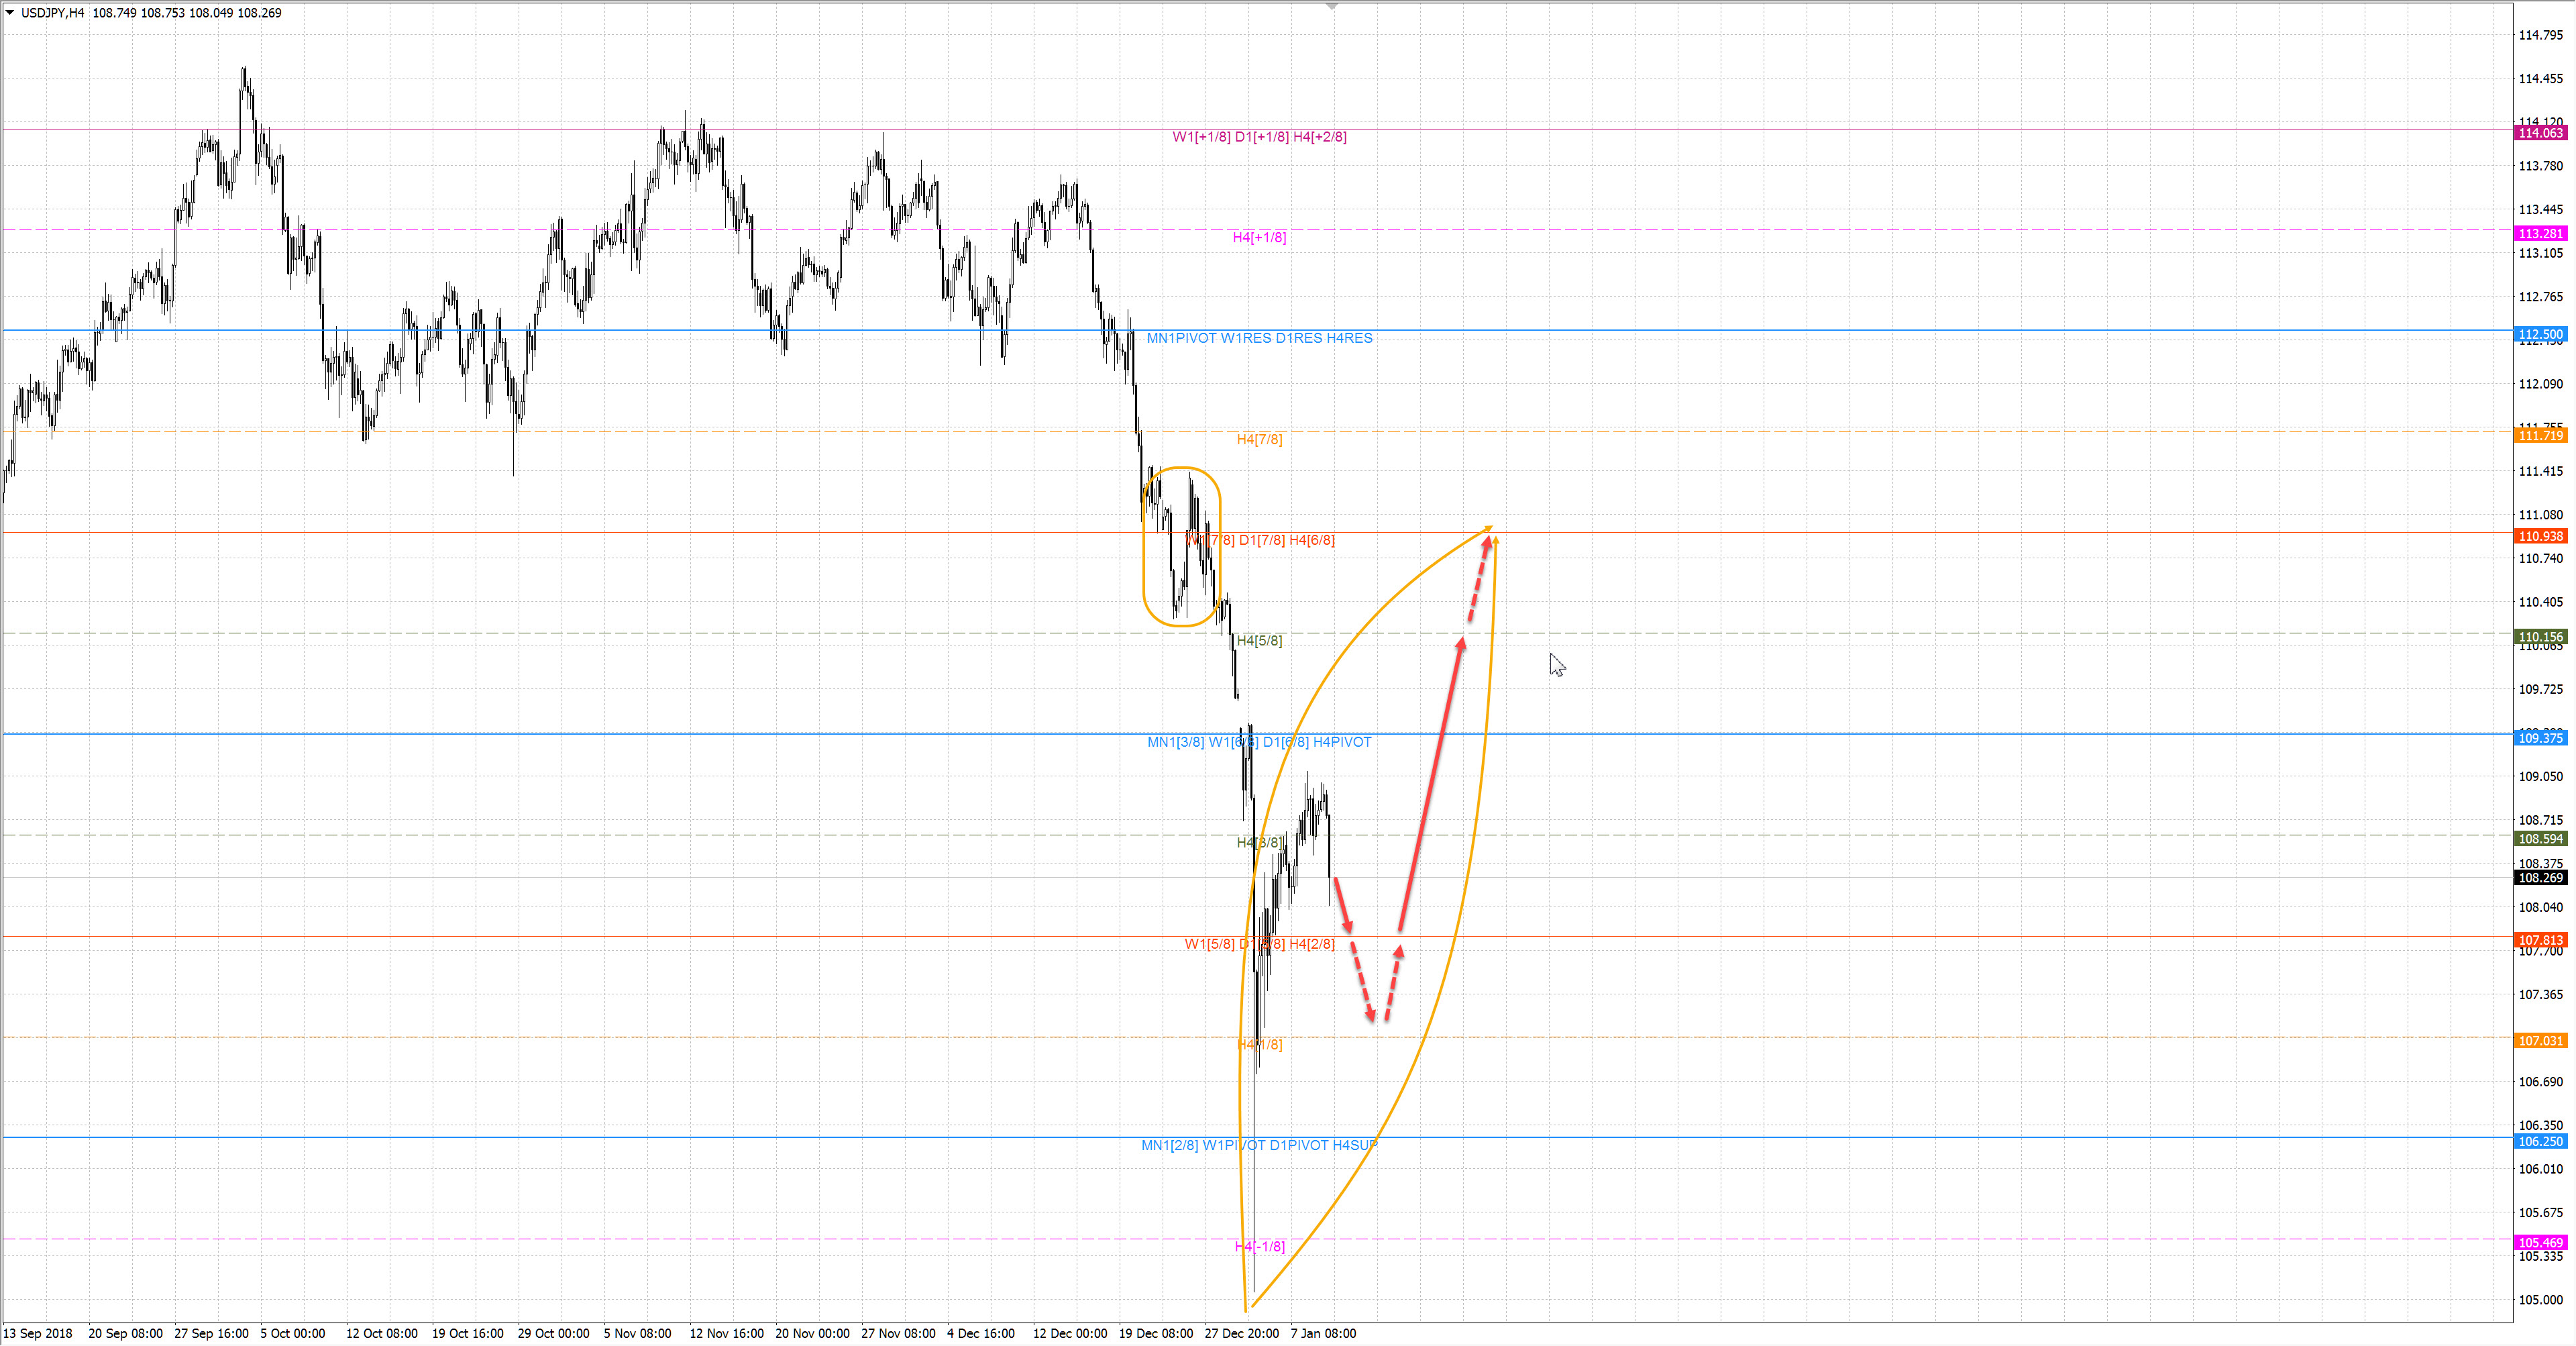Click the '7 Jan 08:00' time axis label
Image resolution: width=2576 pixels, height=1346 pixels.
coord(1323,1333)
